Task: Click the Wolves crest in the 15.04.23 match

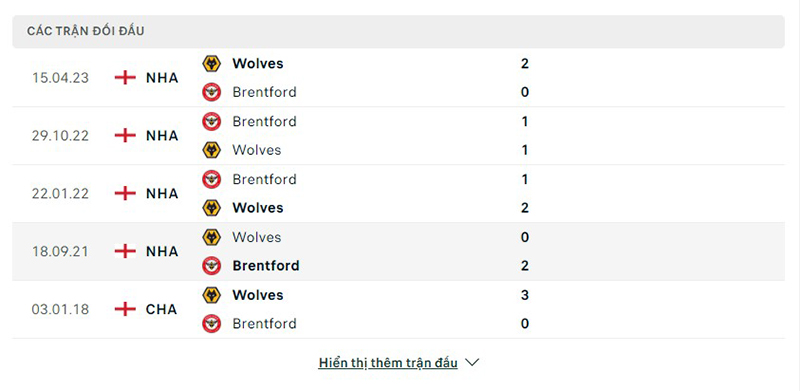Action: (x=211, y=64)
